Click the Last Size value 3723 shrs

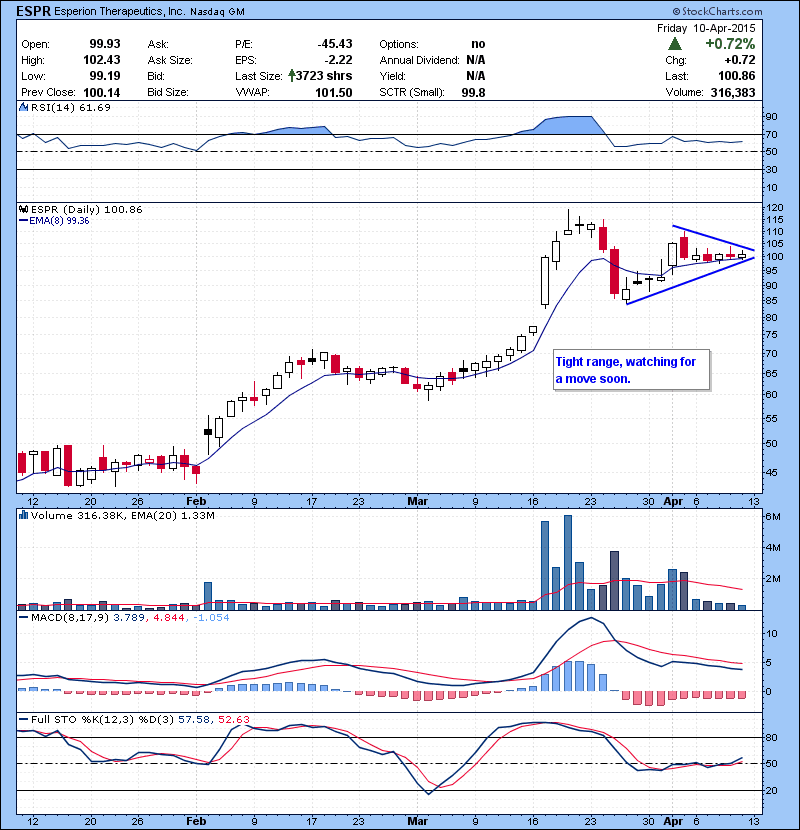(x=324, y=76)
